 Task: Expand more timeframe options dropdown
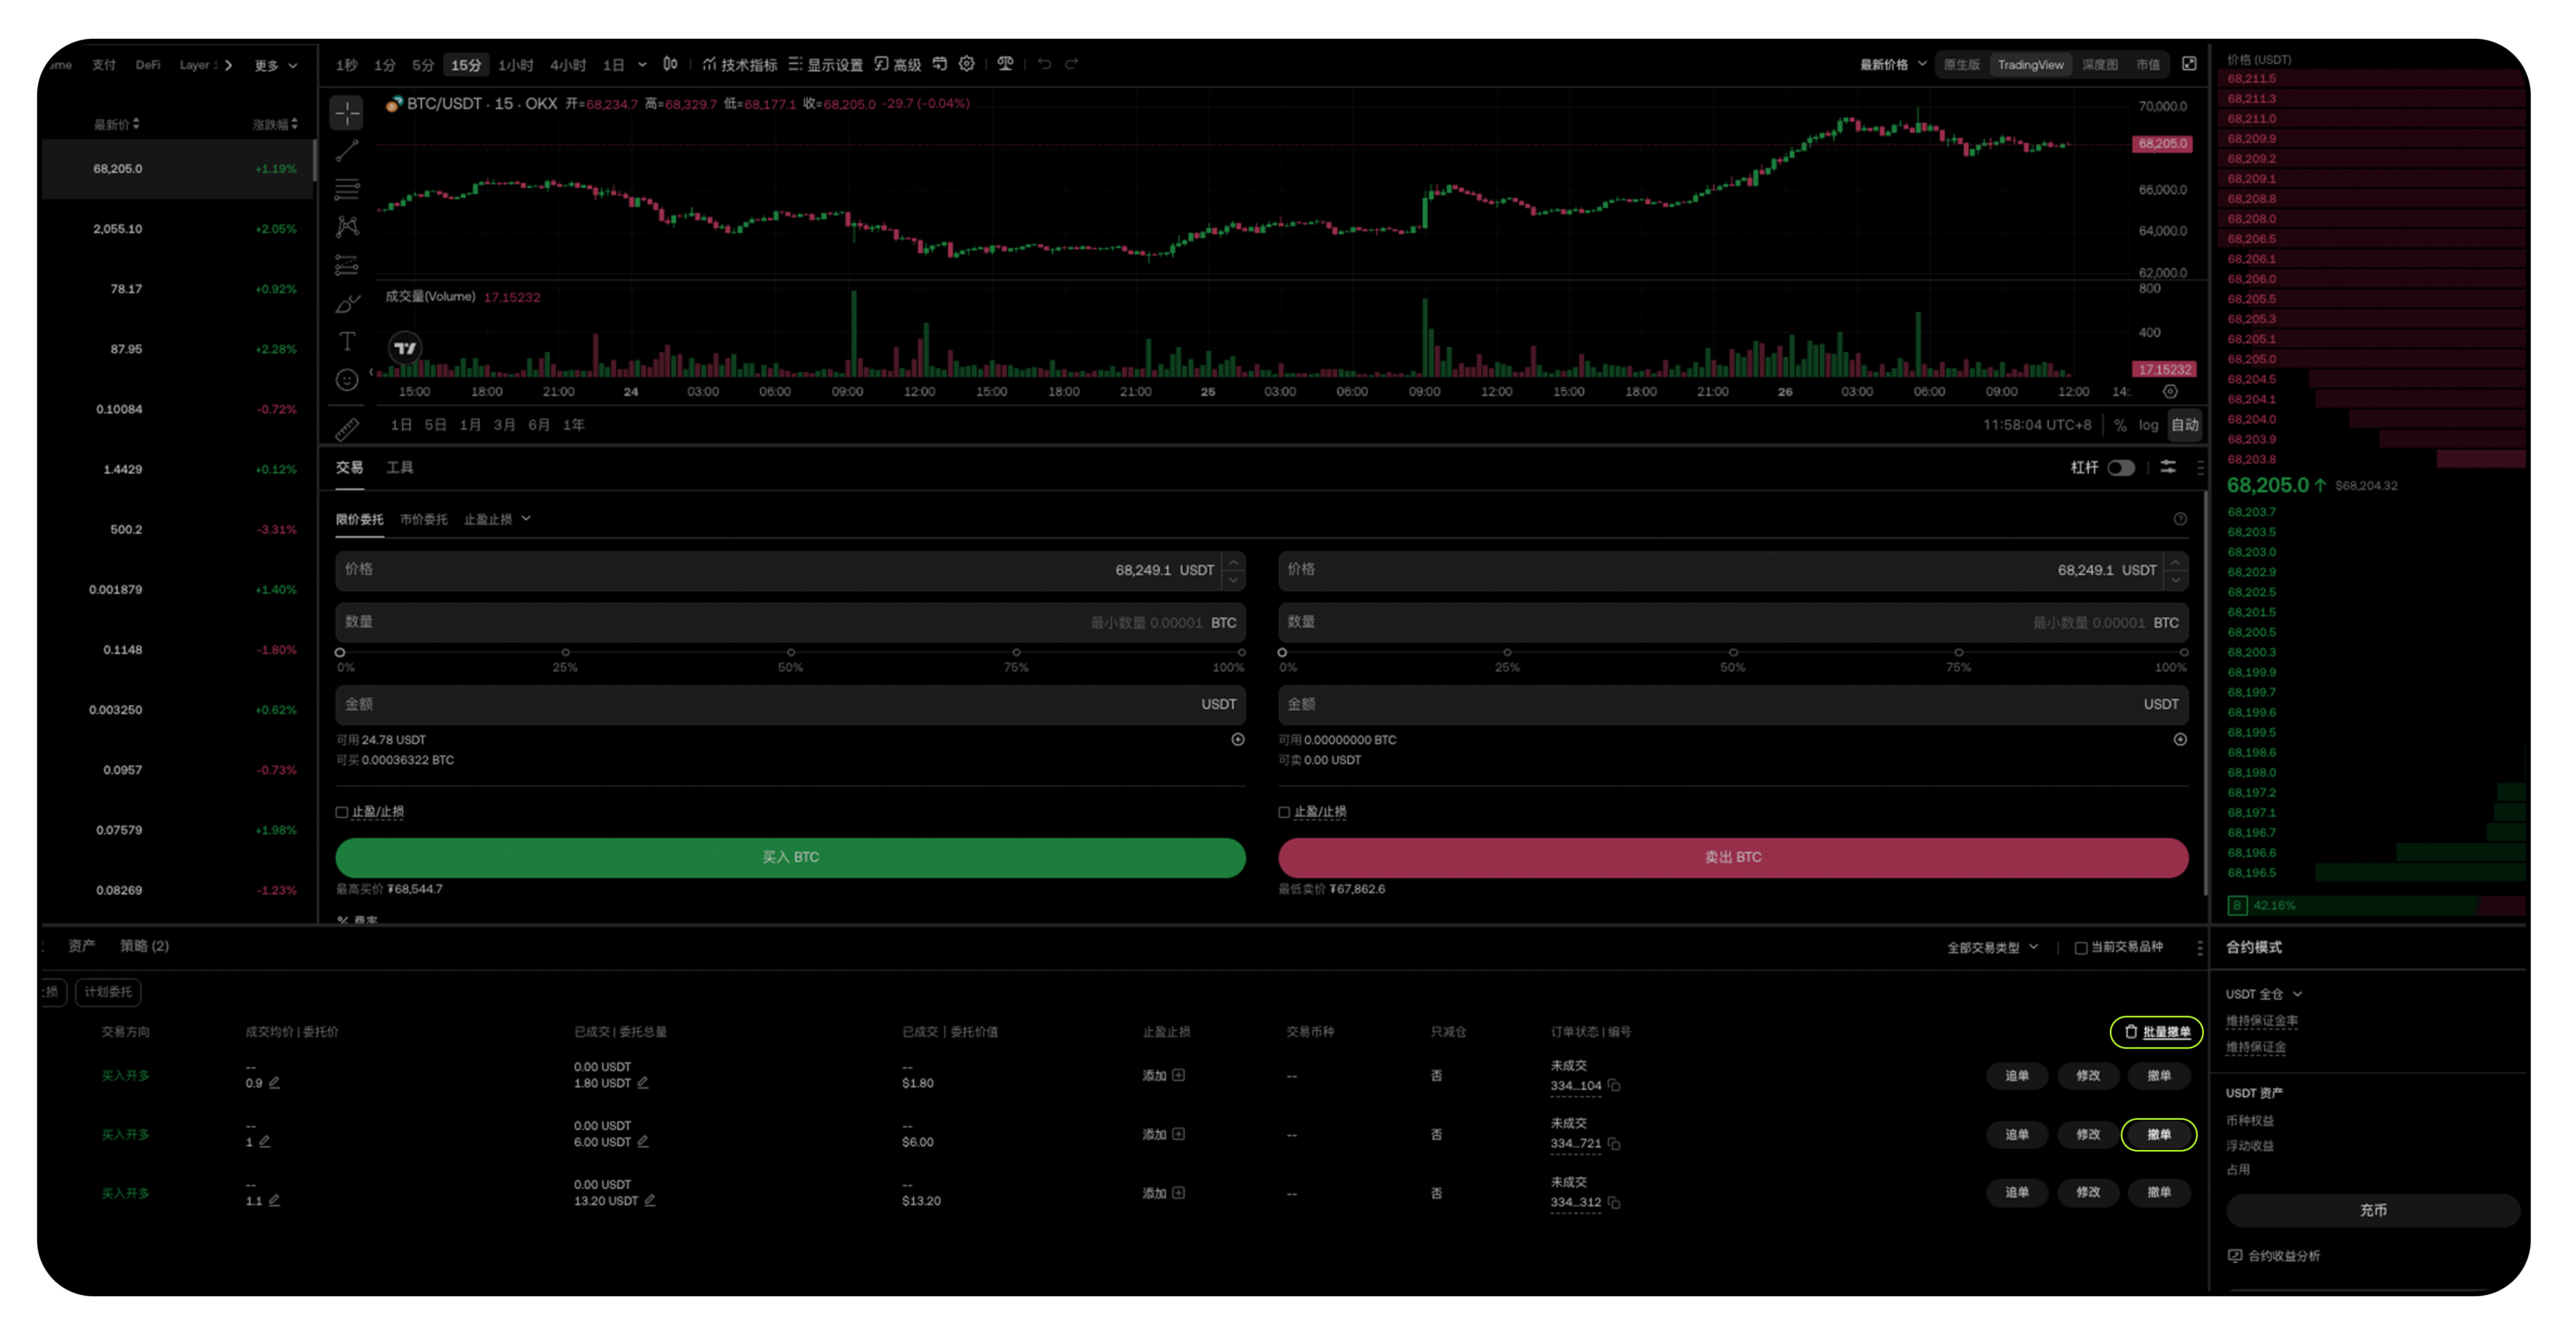pos(642,65)
